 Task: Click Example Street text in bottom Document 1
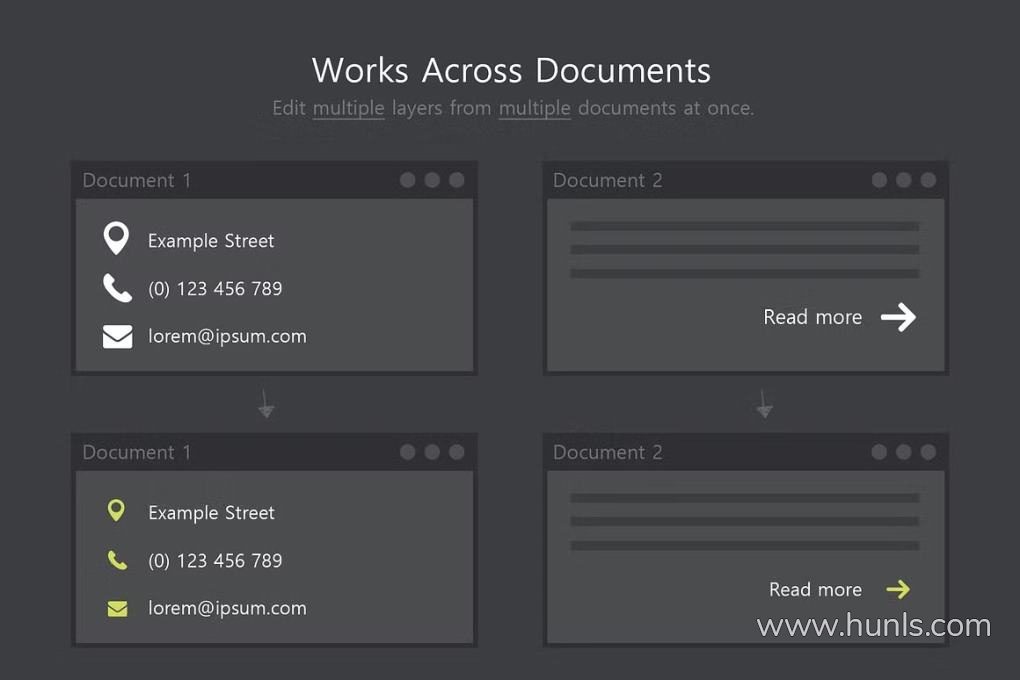[x=211, y=513]
